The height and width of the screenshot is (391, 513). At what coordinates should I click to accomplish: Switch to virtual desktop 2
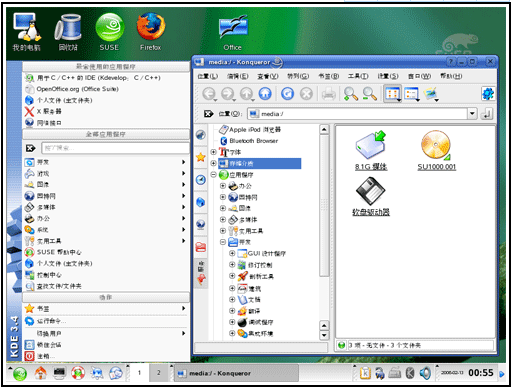(159, 373)
